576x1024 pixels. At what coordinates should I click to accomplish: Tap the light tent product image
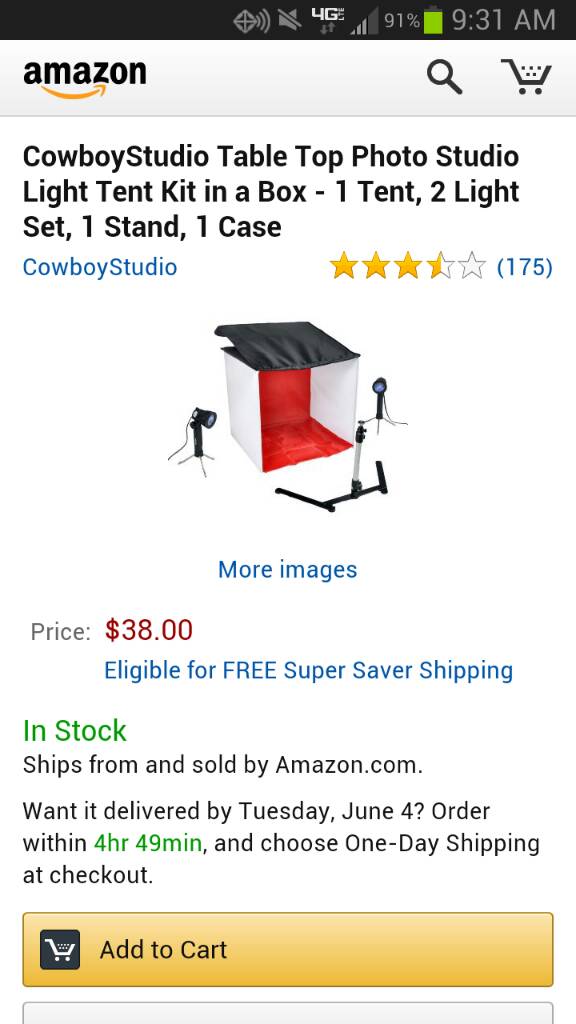point(287,416)
